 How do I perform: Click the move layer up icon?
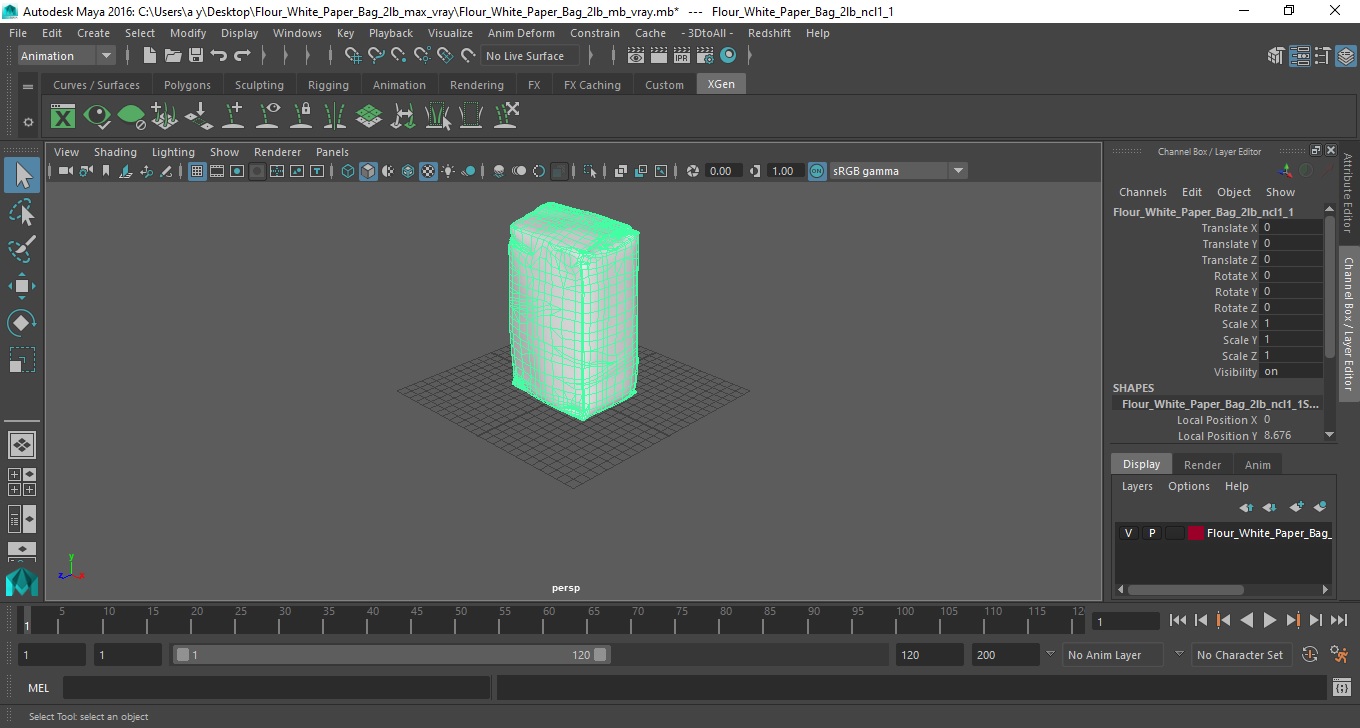point(1246,507)
